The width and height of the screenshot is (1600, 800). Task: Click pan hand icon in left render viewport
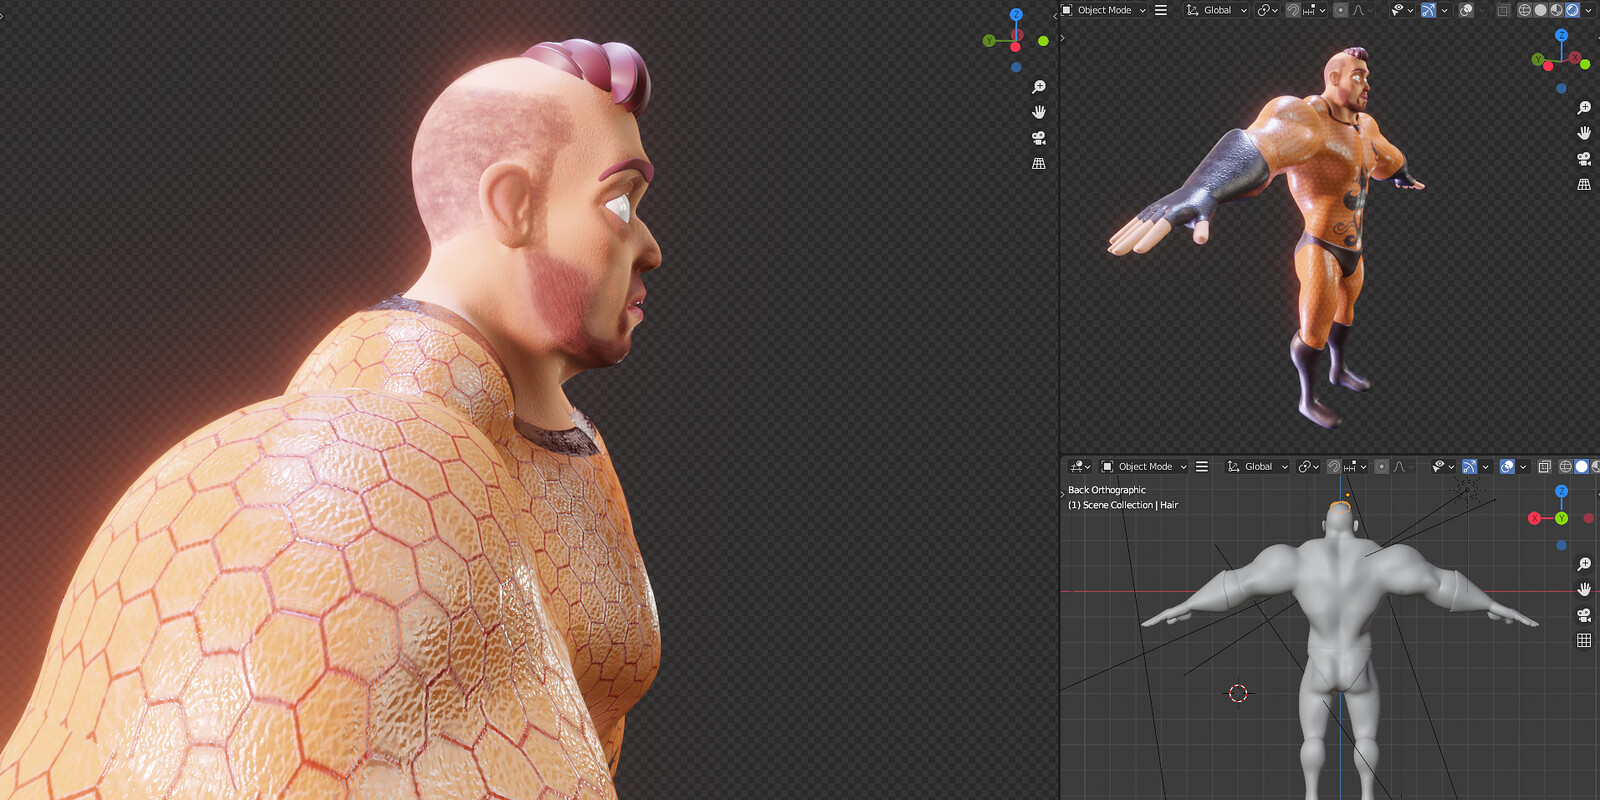pos(1039,112)
